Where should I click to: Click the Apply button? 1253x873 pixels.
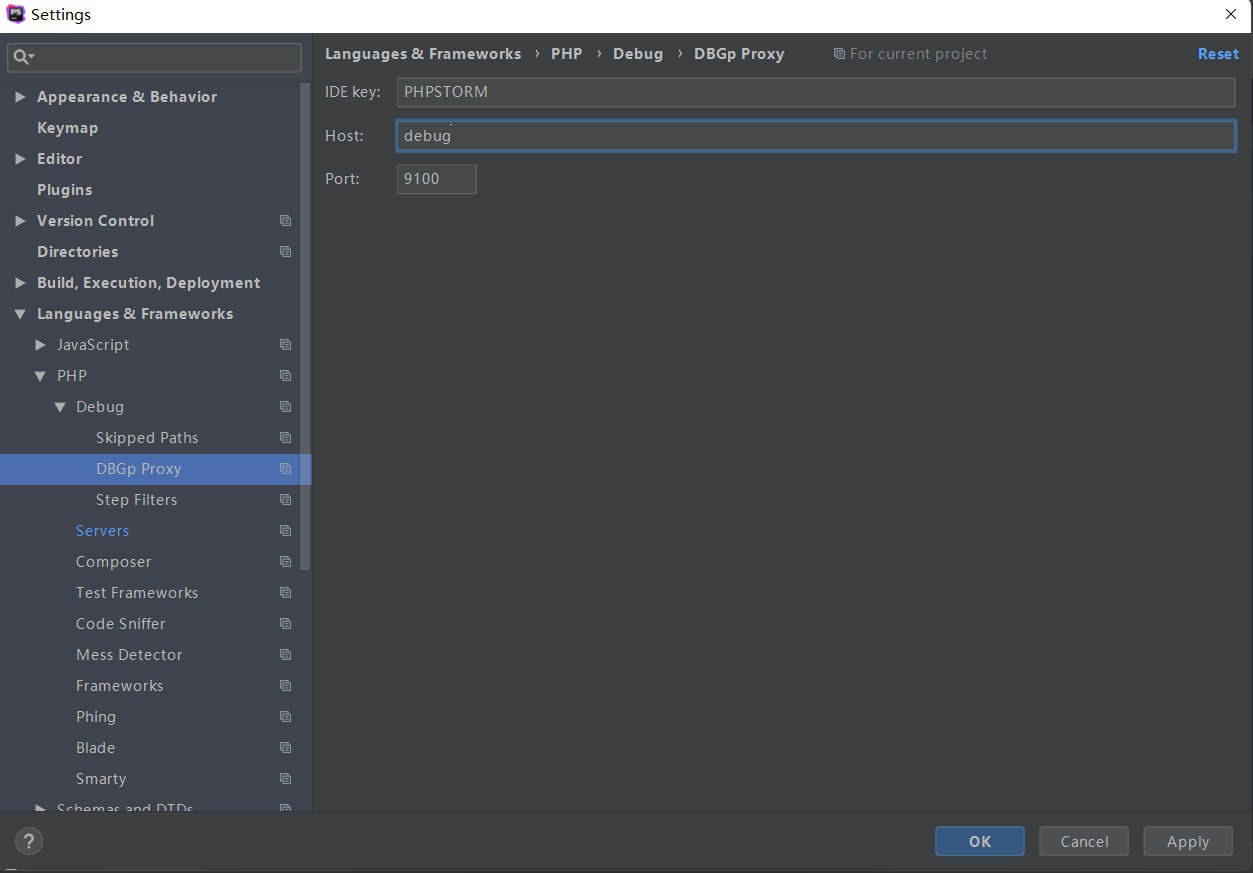(x=1188, y=841)
